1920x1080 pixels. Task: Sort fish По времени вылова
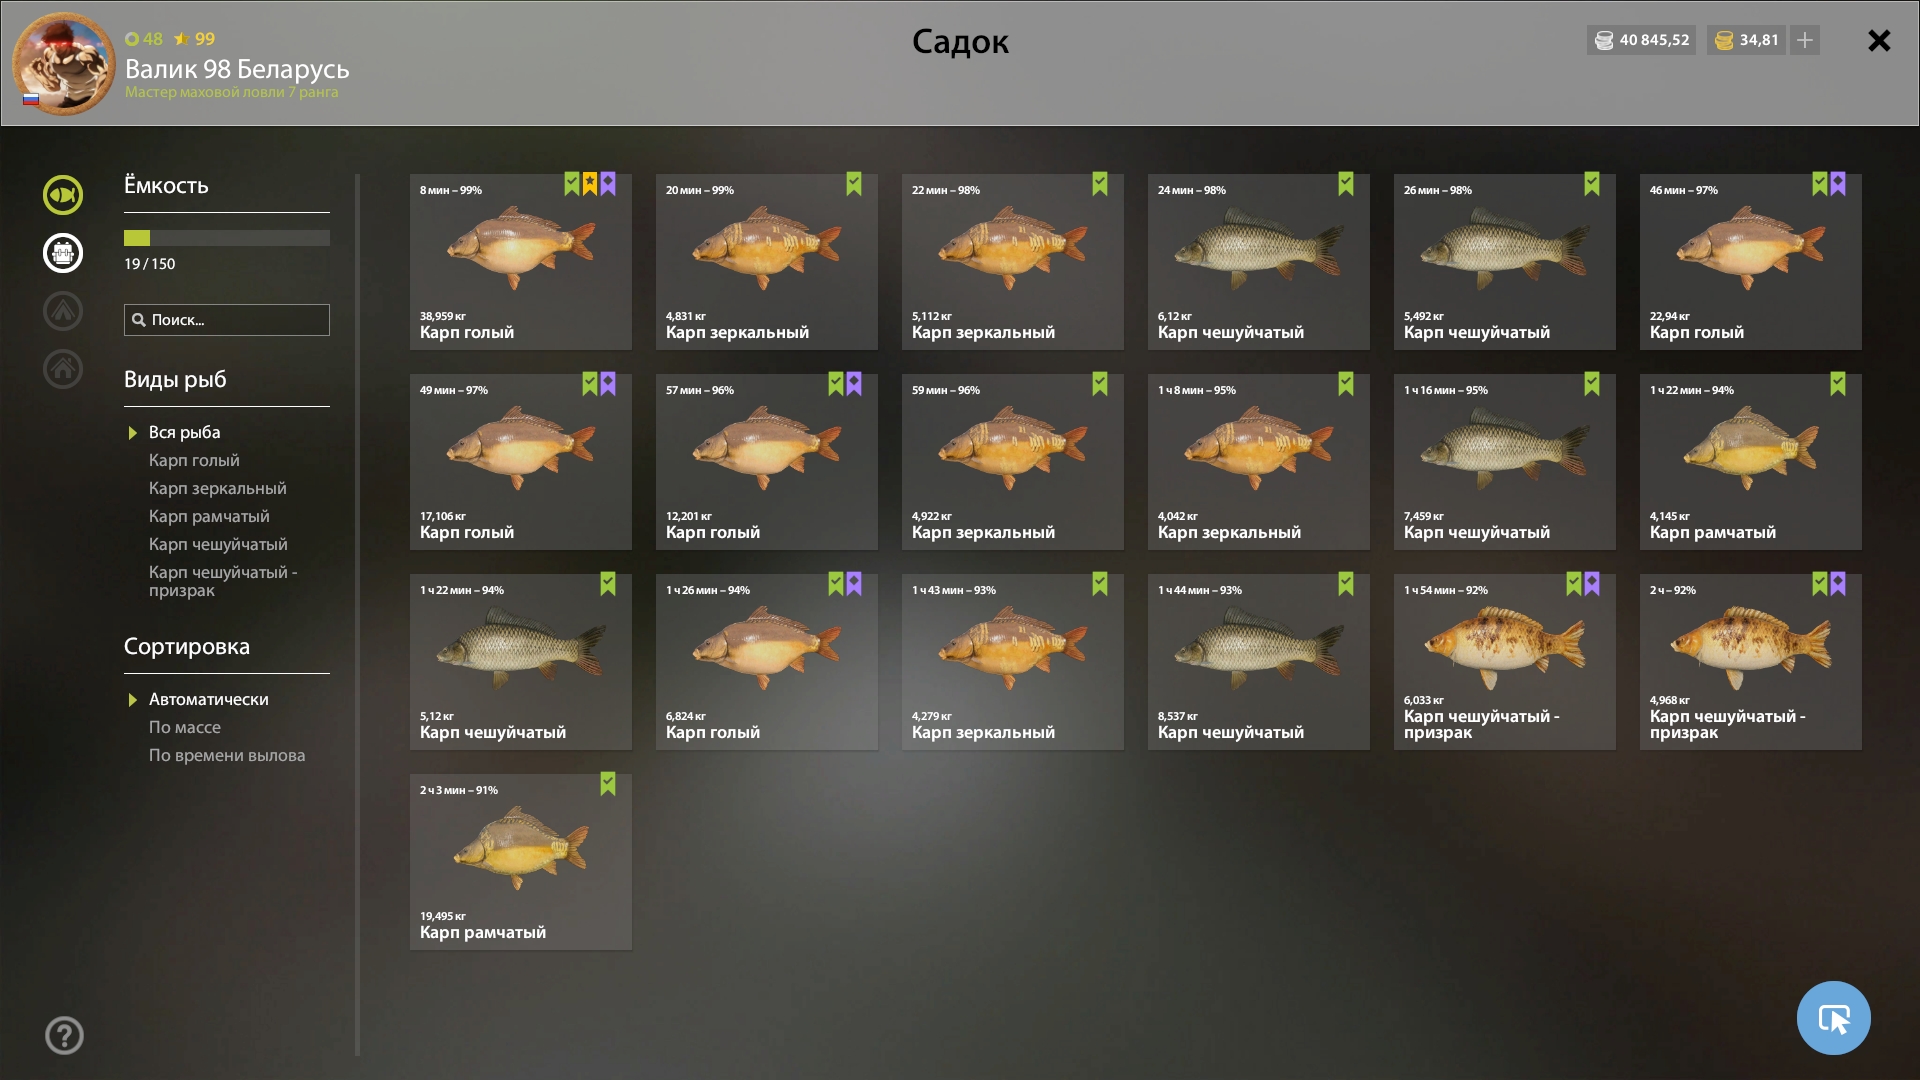(227, 755)
